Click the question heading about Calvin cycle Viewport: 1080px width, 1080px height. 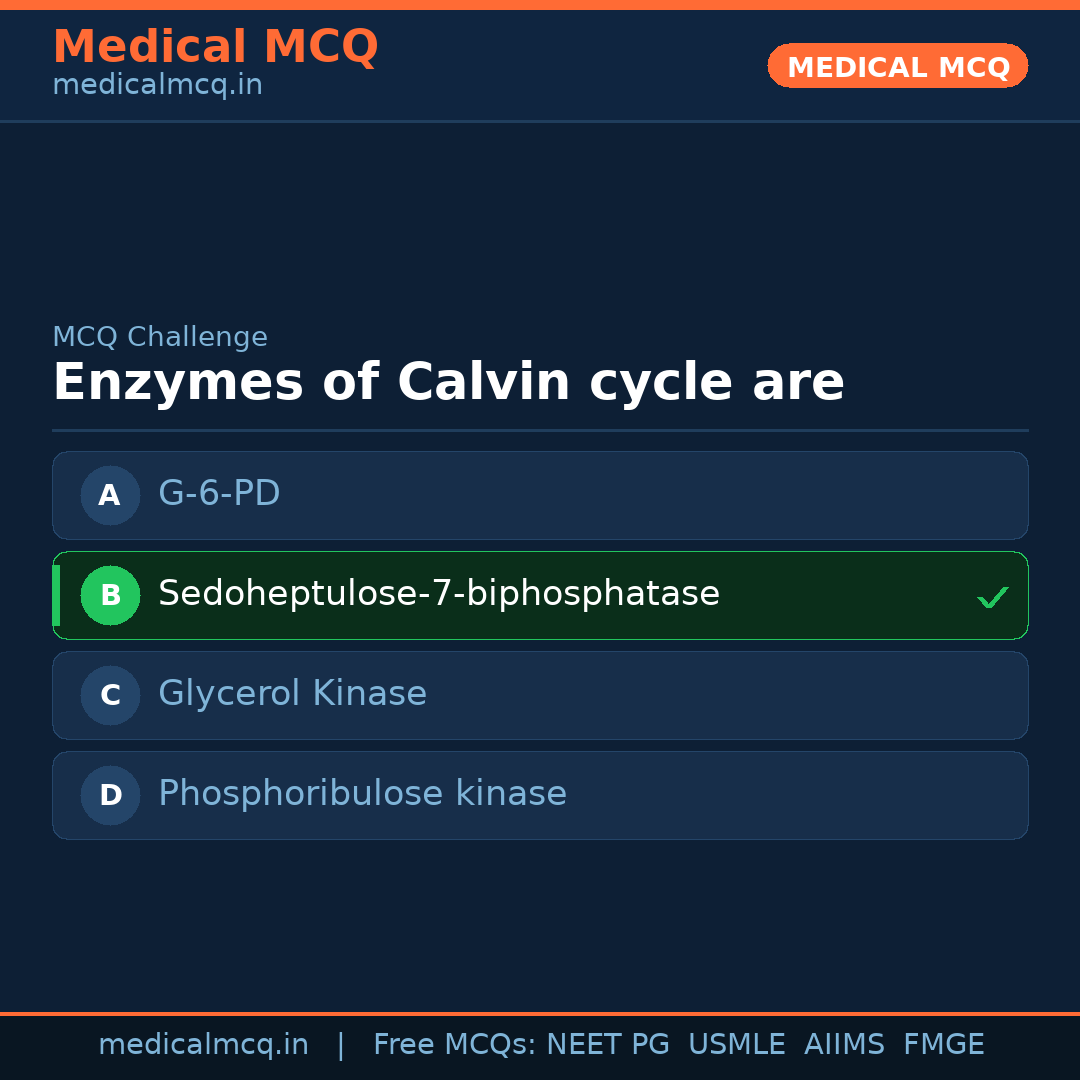[x=448, y=382]
